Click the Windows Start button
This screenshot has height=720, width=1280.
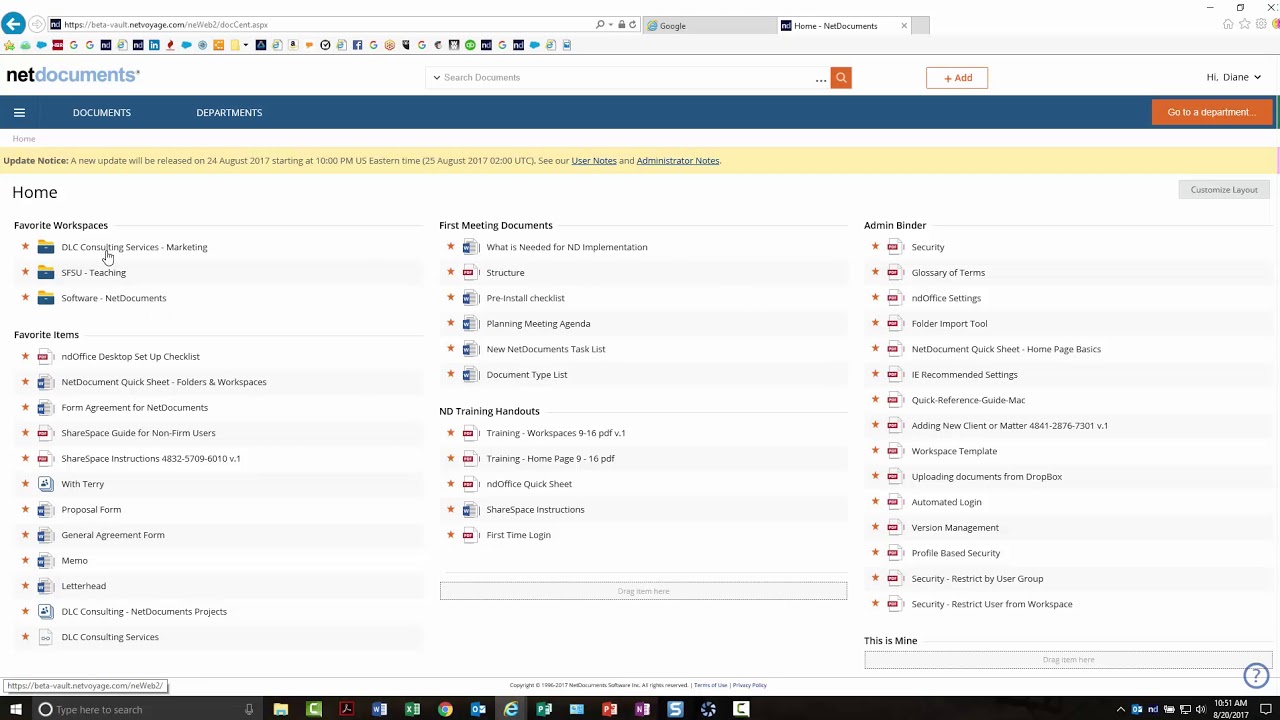pos(15,709)
